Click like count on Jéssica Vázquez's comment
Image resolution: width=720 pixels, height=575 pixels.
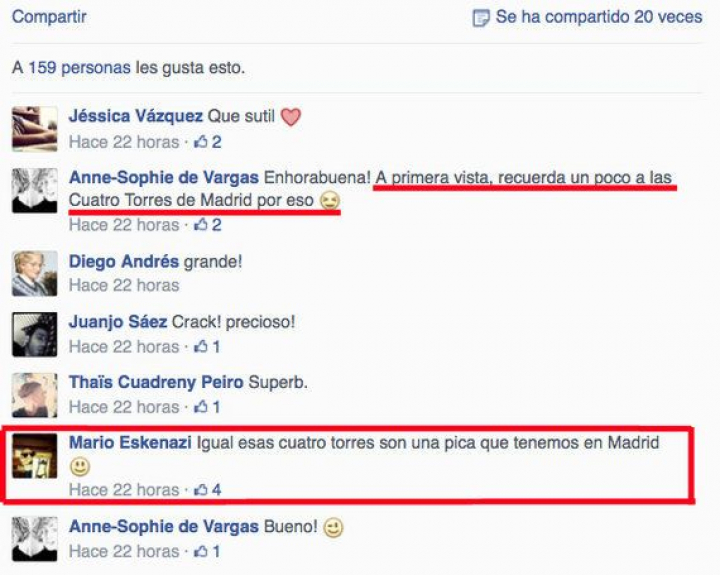pyautogui.click(x=208, y=142)
